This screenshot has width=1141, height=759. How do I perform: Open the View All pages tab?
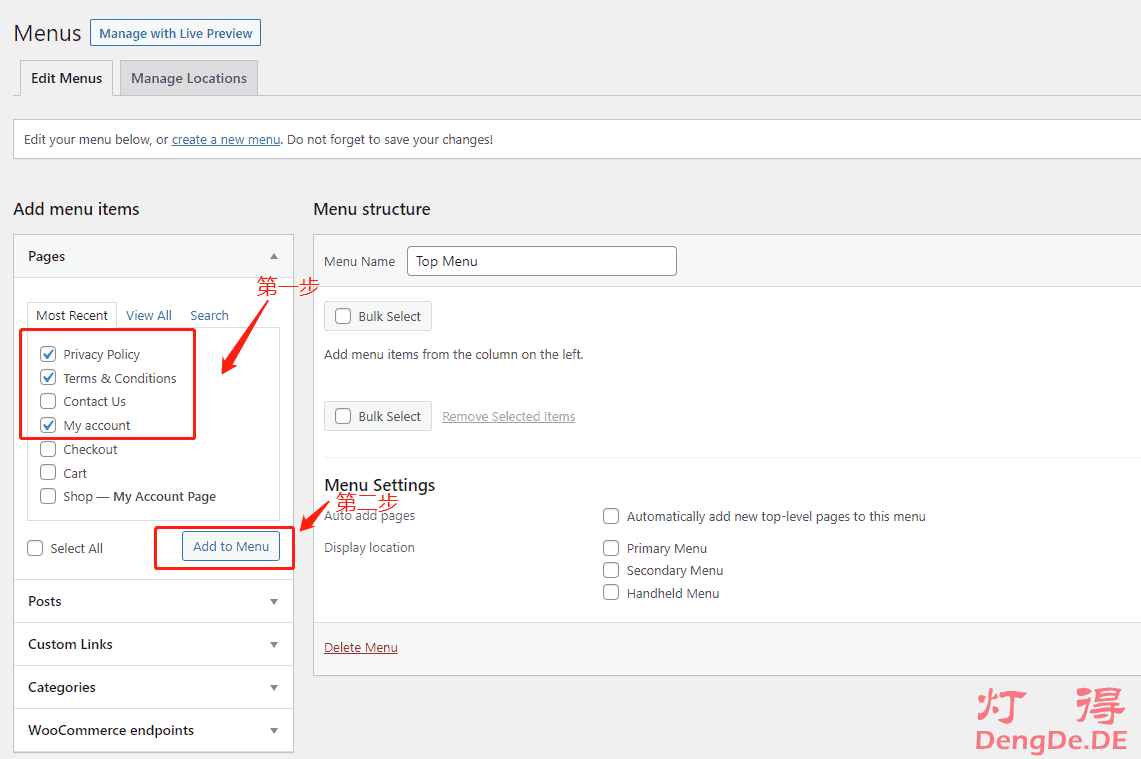tap(149, 315)
